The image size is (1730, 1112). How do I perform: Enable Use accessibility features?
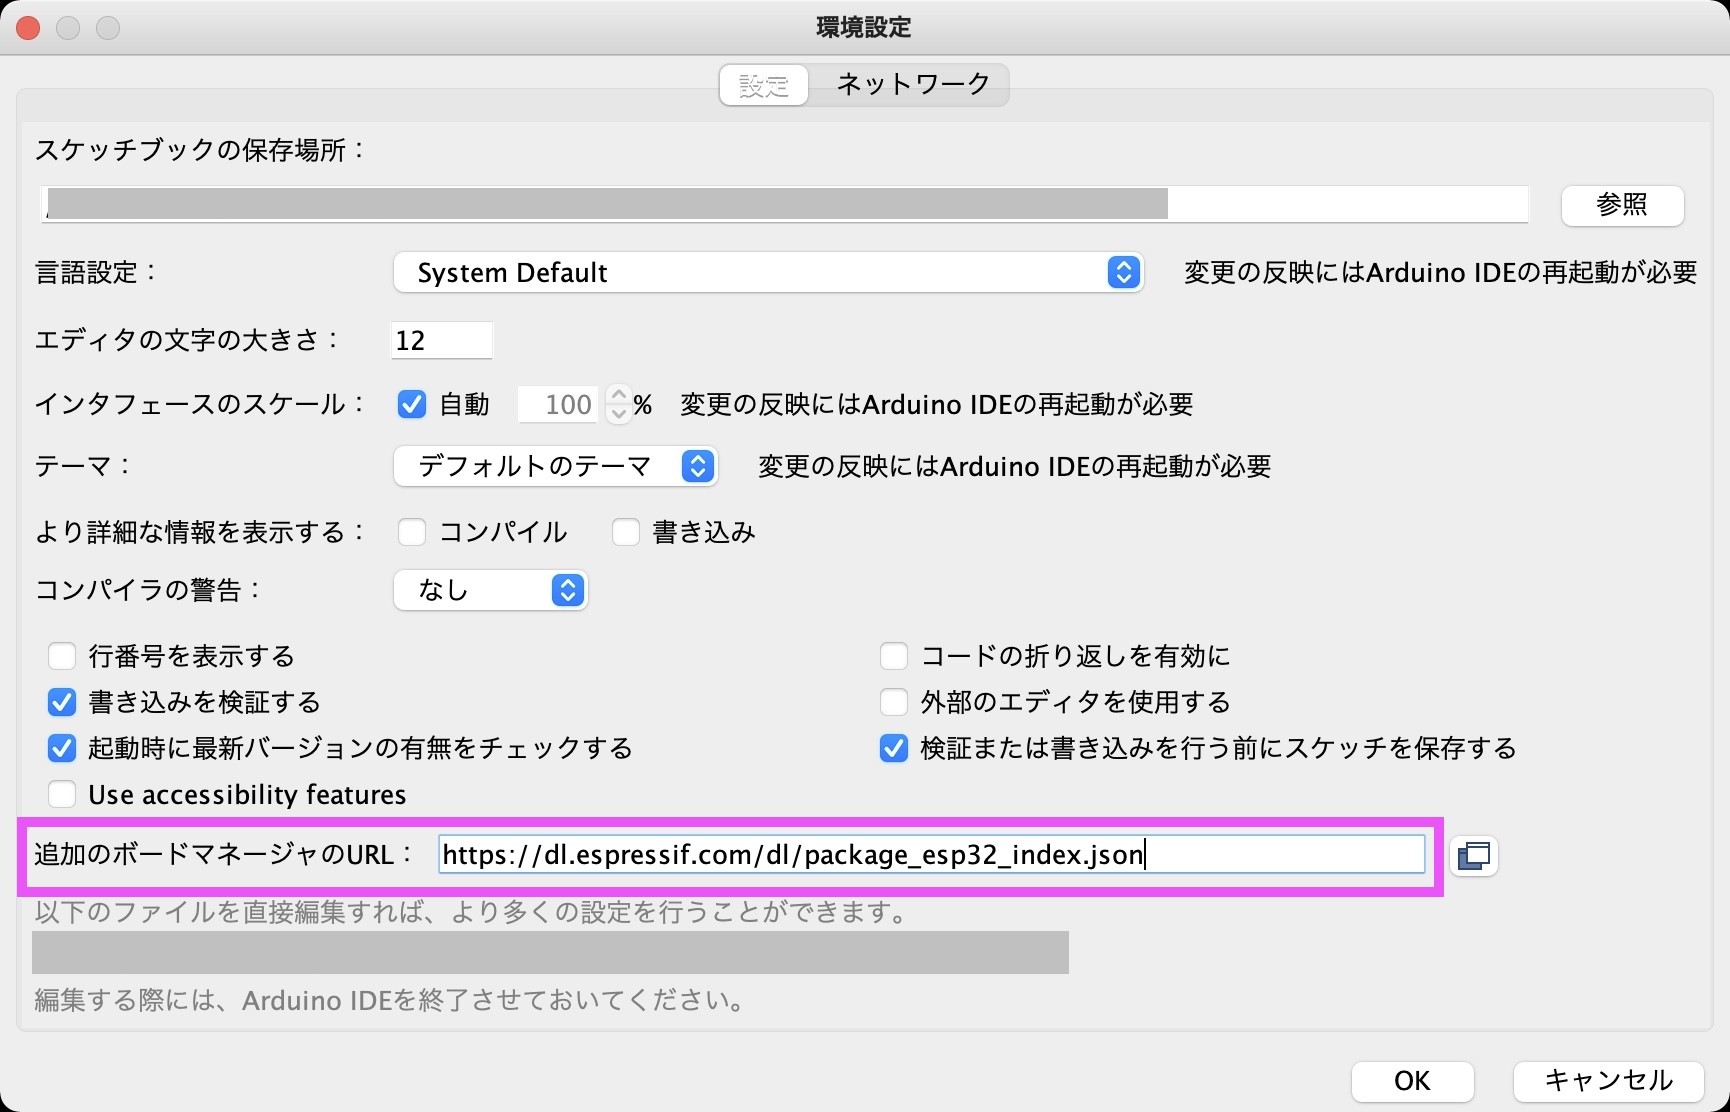(61, 793)
